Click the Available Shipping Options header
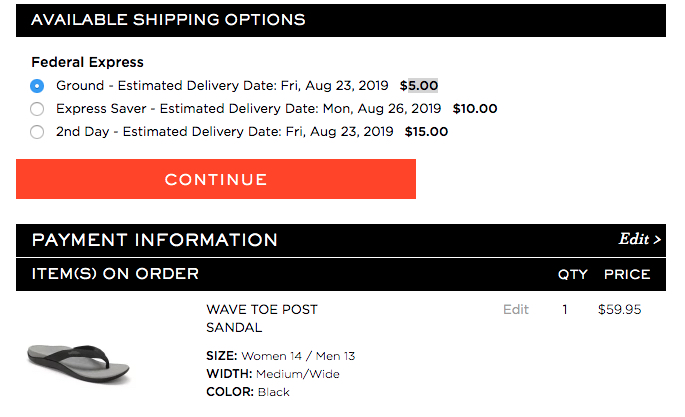The height and width of the screenshot is (417, 685). (x=168, y=20)
